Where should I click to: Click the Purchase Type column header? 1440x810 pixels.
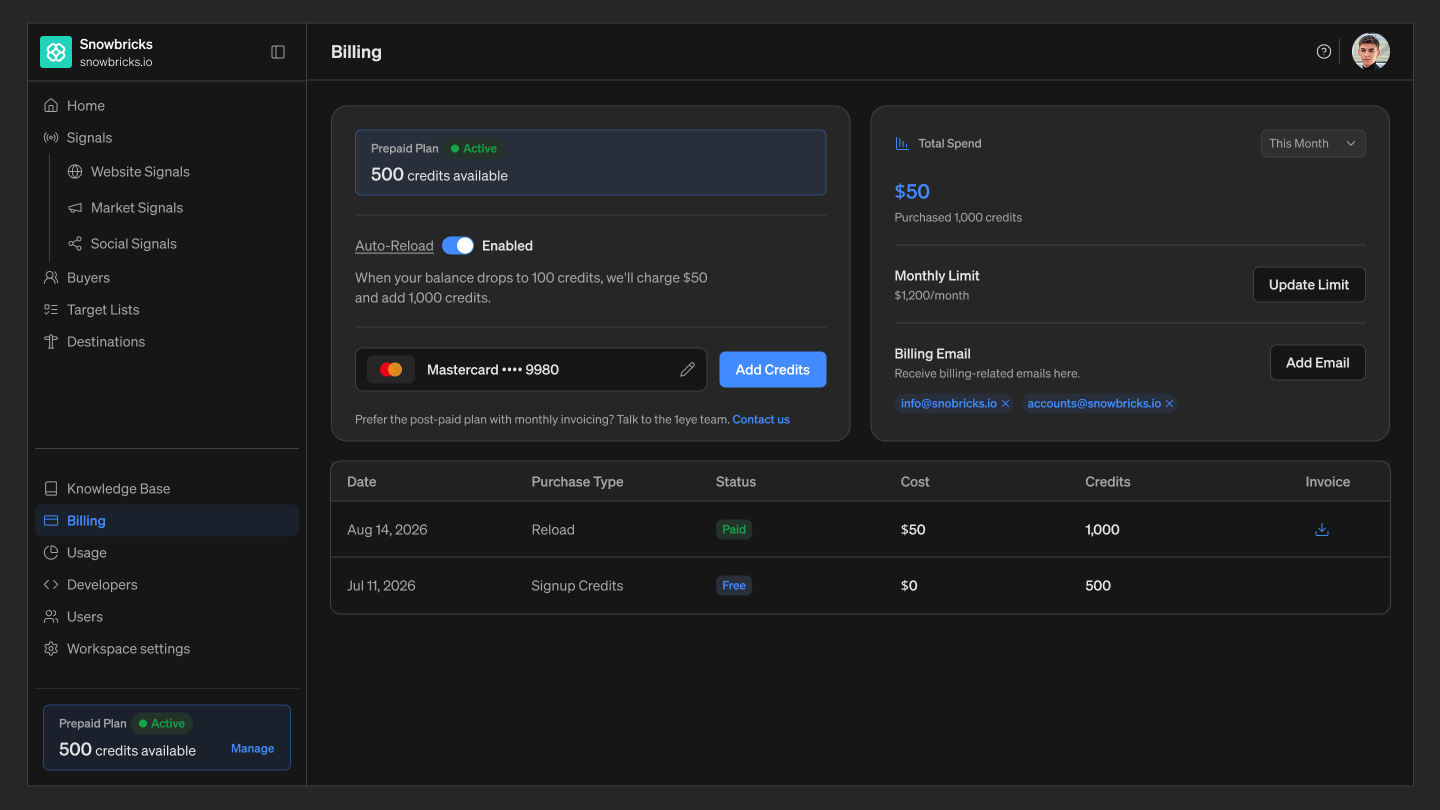tap(577, 482)
